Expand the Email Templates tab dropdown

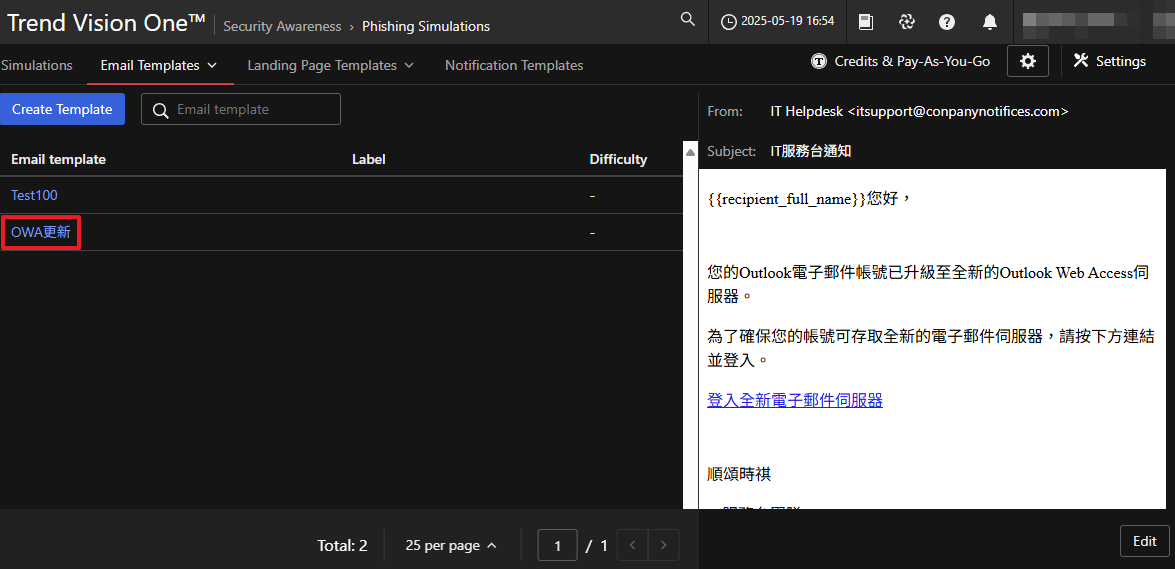point(211,66)
